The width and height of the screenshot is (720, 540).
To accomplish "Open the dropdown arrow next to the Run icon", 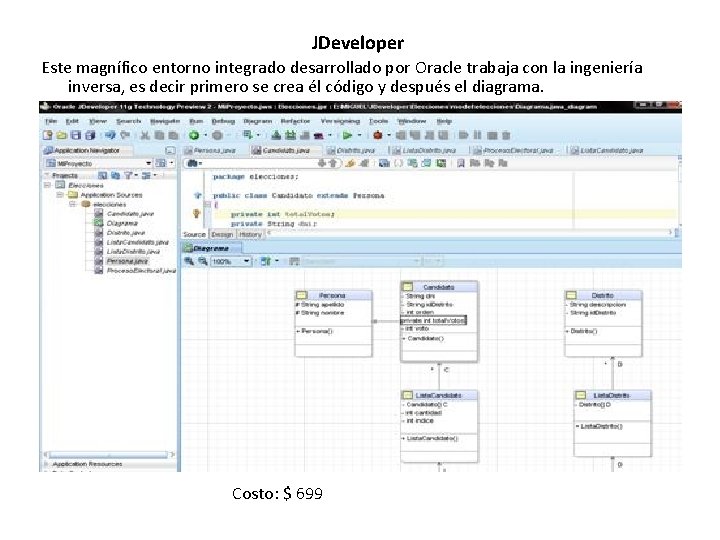I will pos(360,135).
